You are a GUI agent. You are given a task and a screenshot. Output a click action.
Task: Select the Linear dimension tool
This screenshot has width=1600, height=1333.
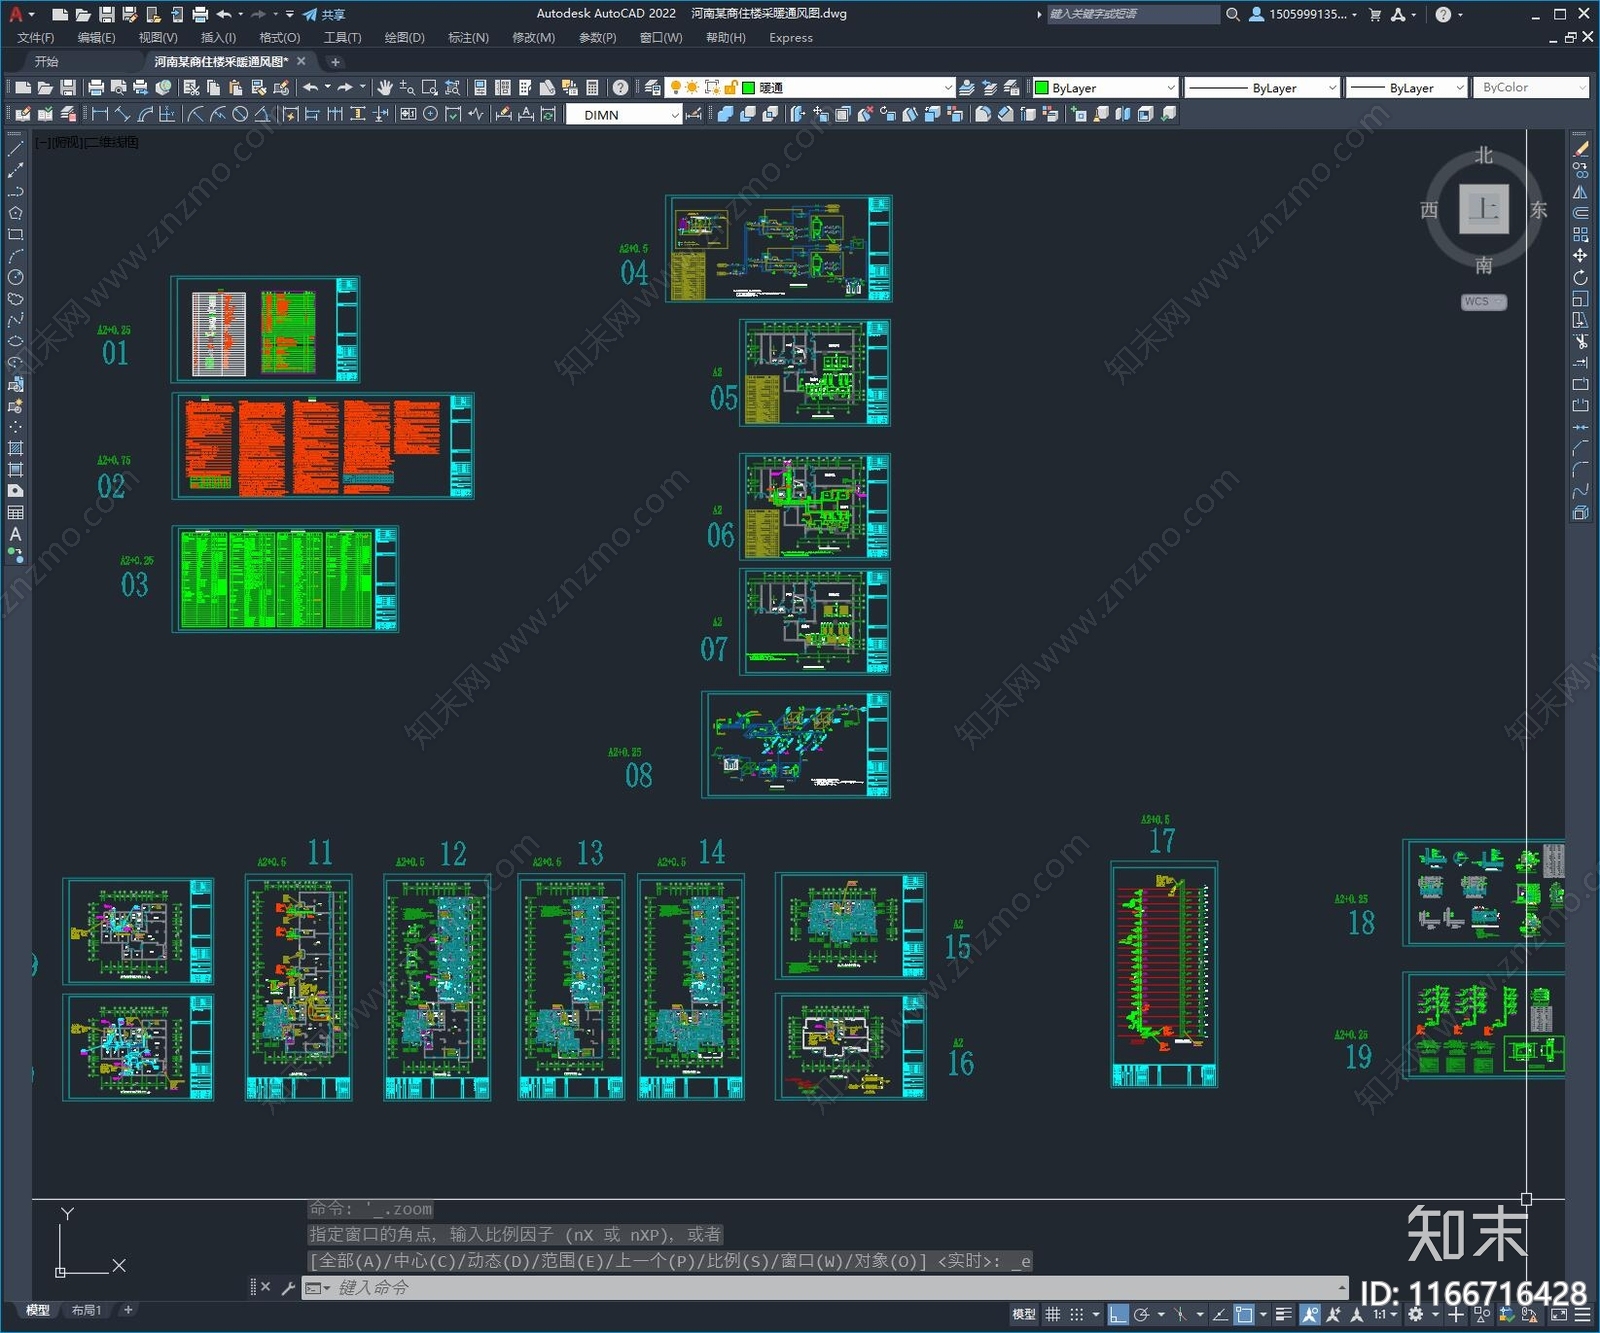pos(100,115)
